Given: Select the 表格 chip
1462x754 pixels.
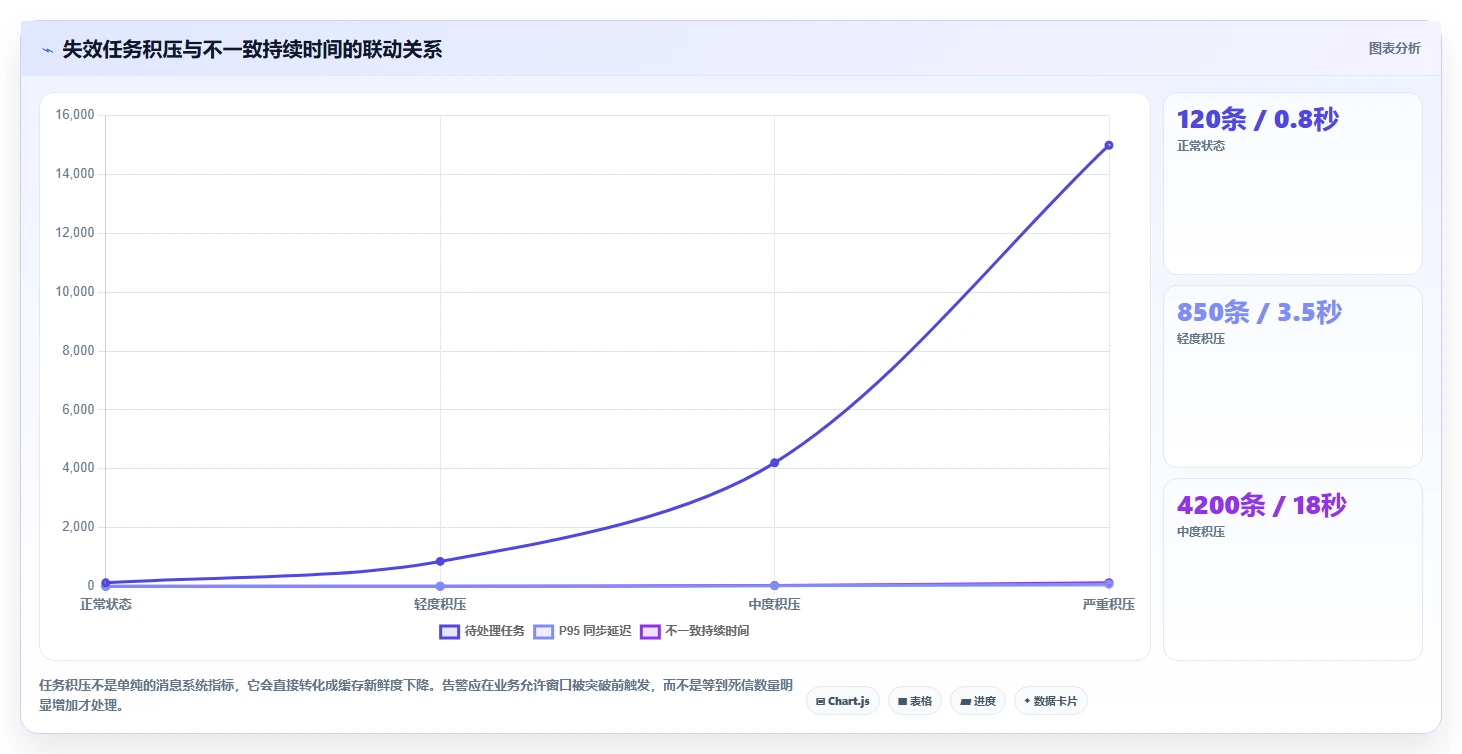Looking at the screenshot, I should tap(915, 701).
